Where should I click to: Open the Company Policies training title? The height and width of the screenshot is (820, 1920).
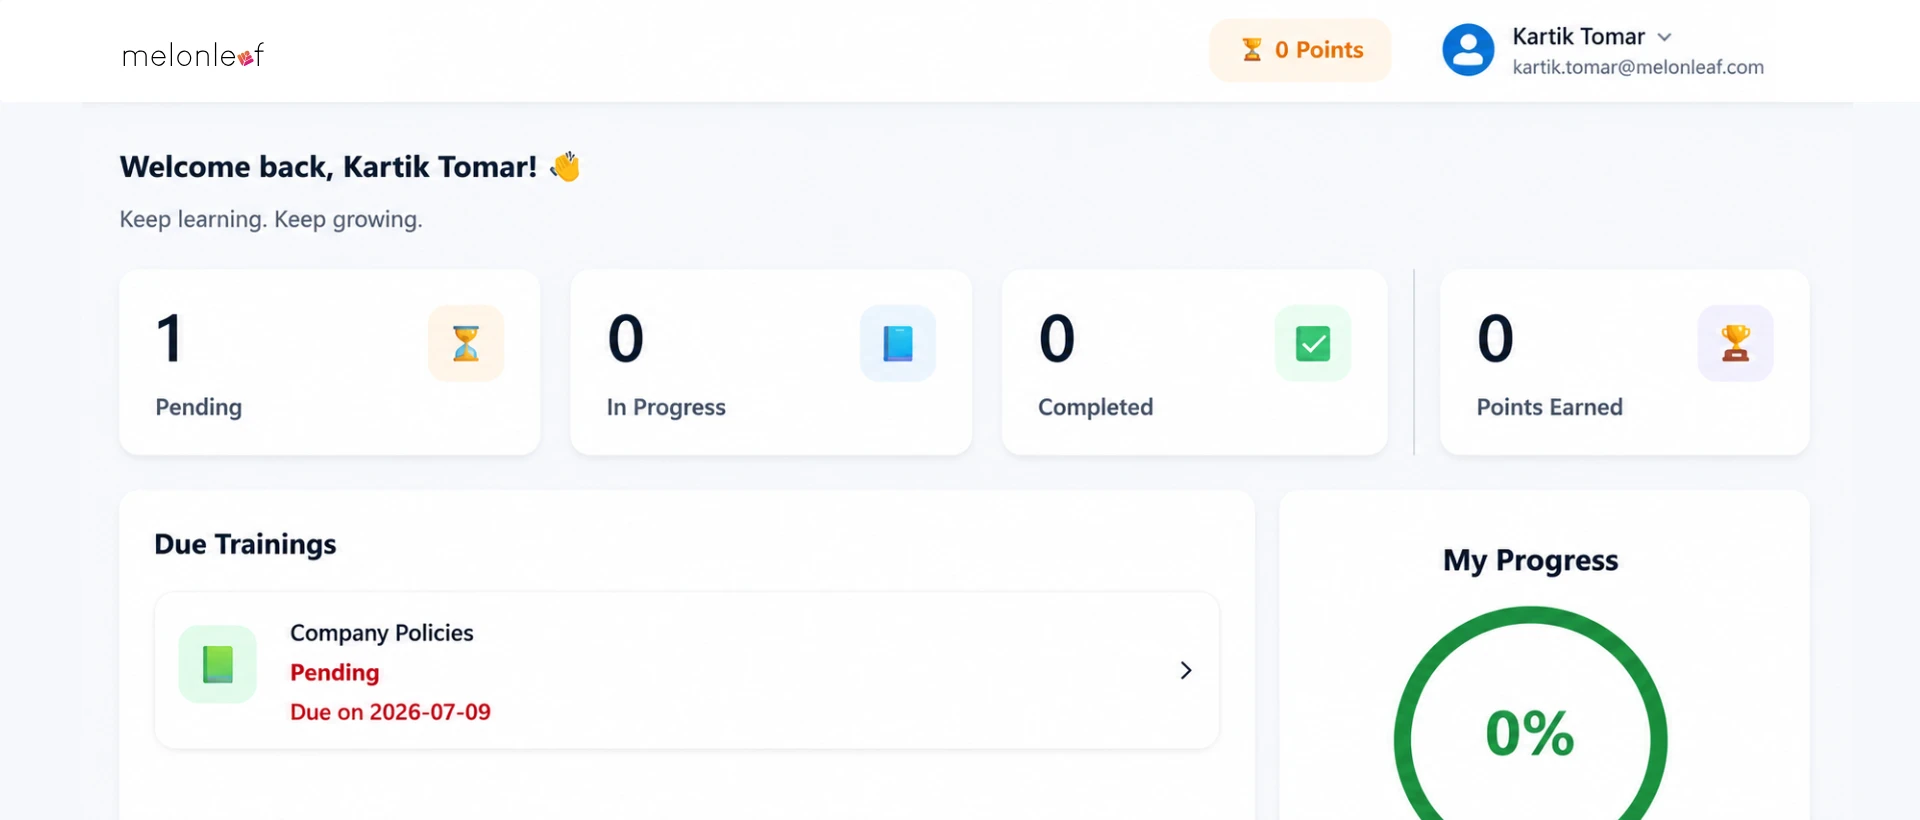click(382, 633)
